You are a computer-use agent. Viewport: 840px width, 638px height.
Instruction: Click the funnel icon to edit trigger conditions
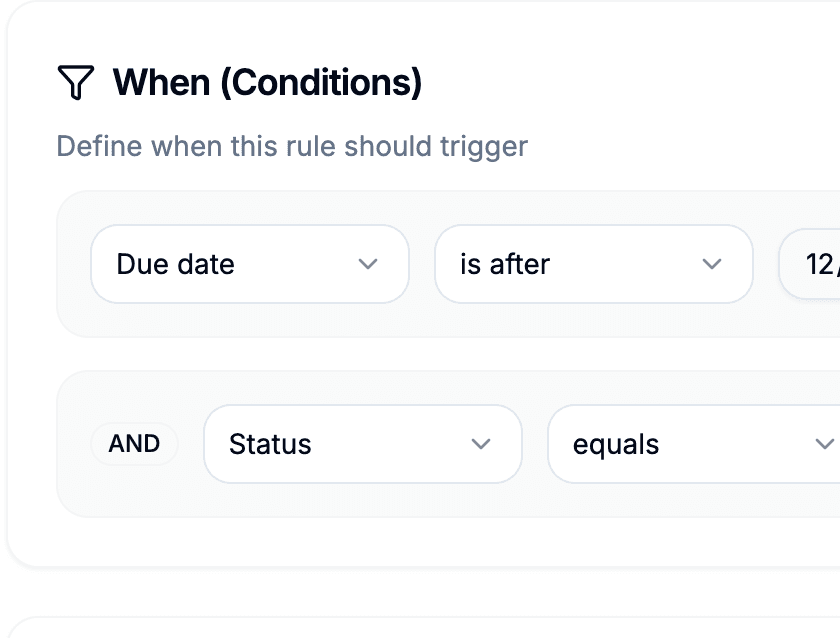point(74,82)
